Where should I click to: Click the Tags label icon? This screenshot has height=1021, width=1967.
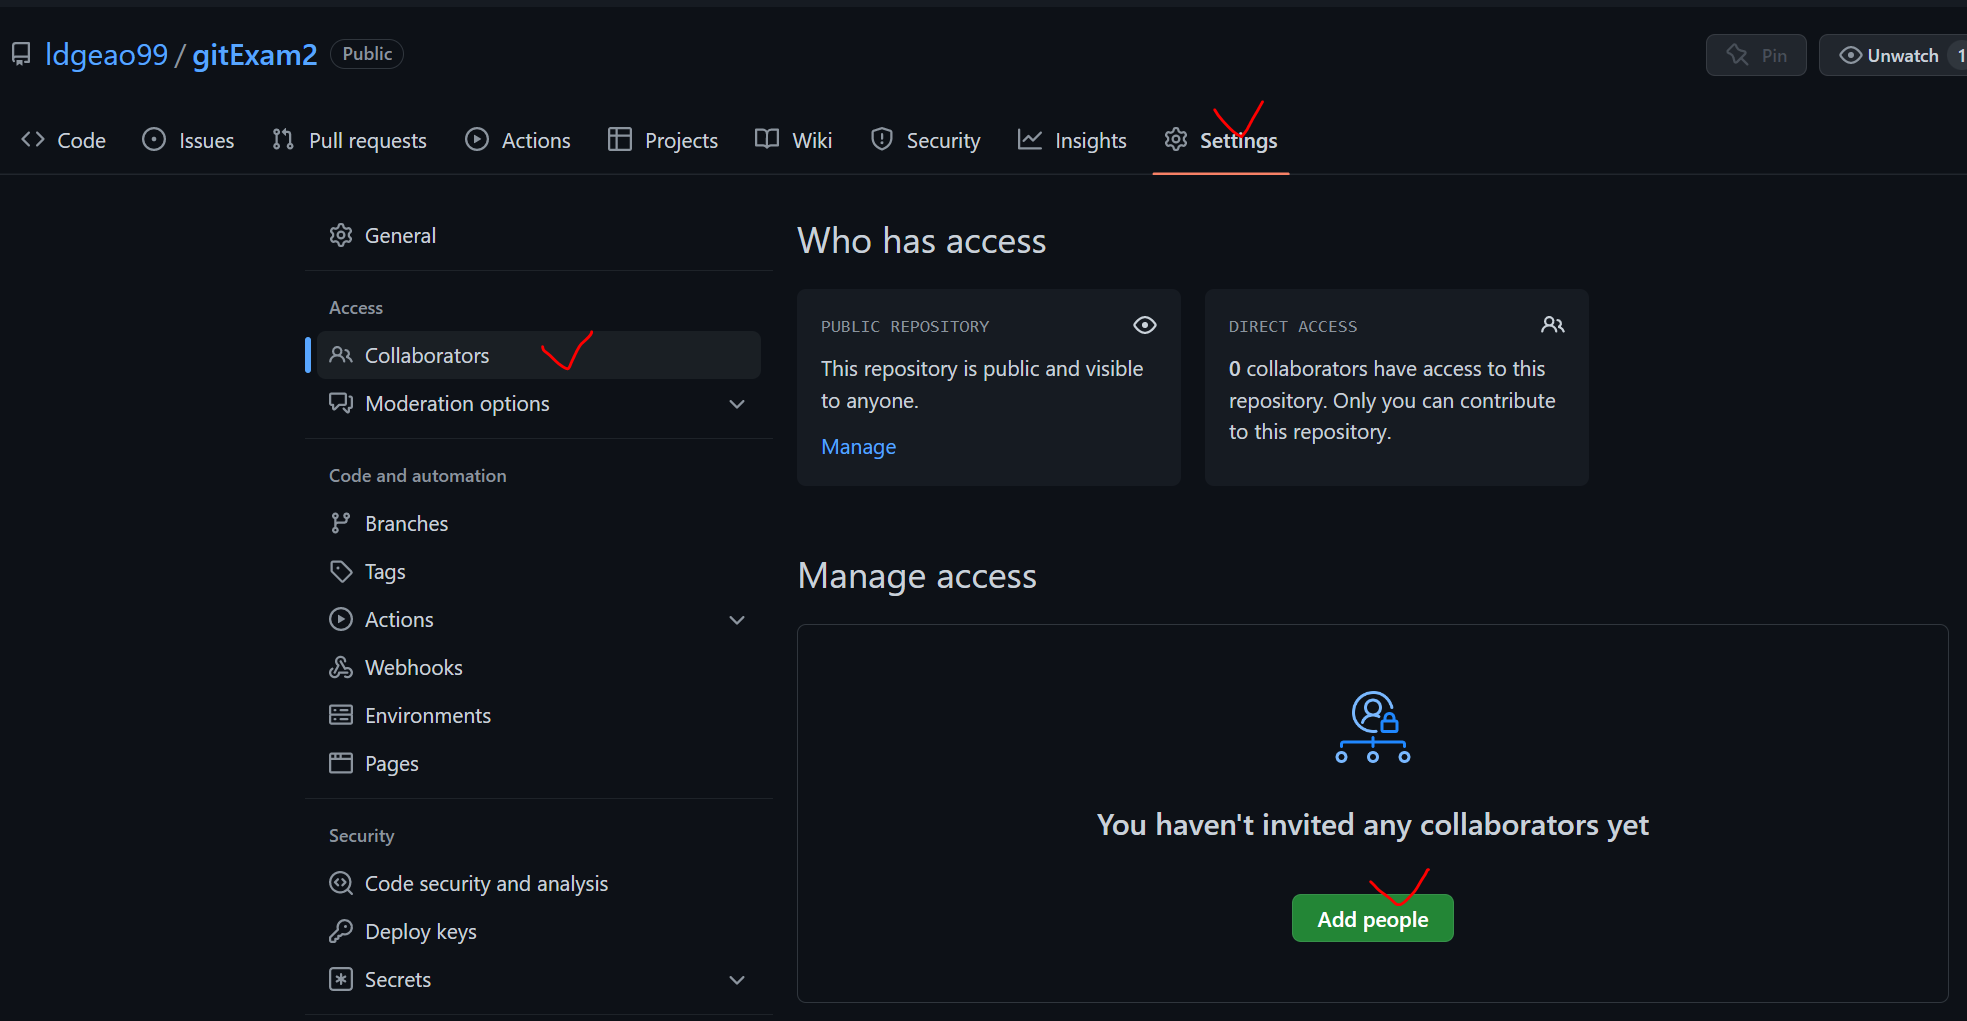pyautogui.click(x=341, y=572)
